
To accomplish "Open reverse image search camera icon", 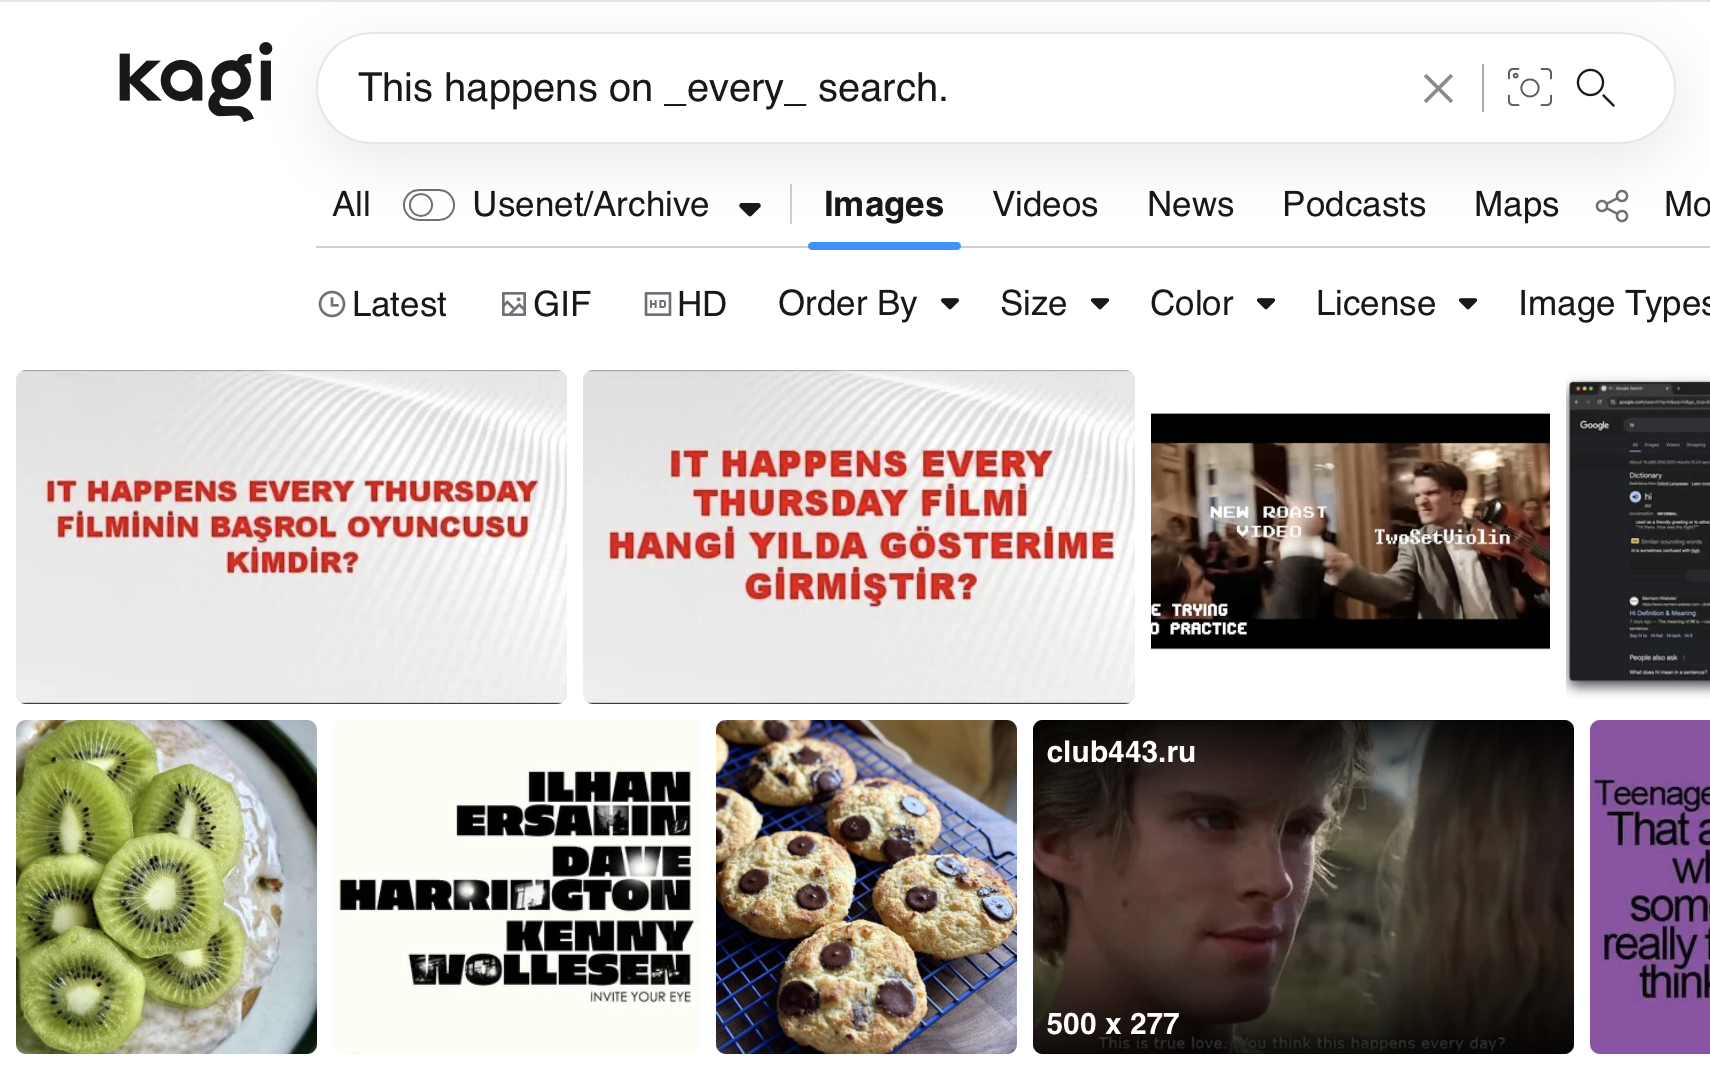I will [x=1529, y=88].
